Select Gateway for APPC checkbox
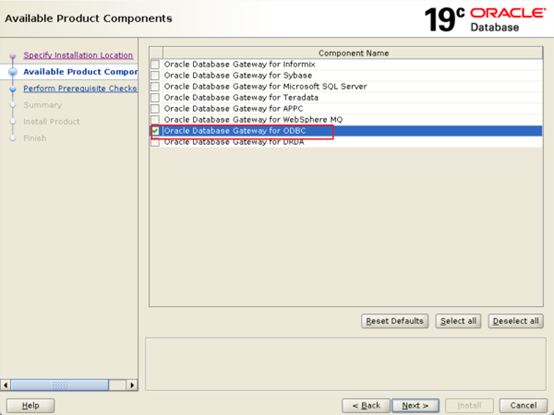The width and height of the screenshot is (554, 415). coord(155,109)
